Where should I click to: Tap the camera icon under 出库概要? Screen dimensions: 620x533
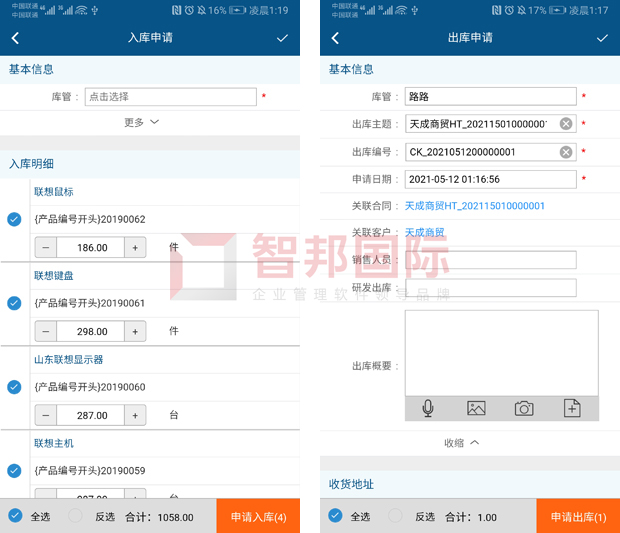(524, 408)
